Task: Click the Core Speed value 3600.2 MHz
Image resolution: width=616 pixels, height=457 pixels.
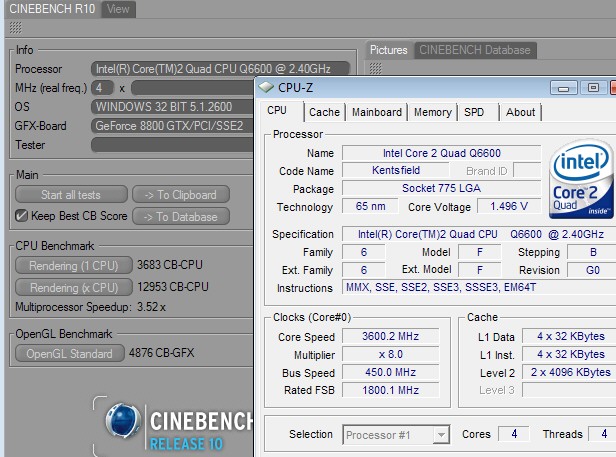Action: [x=390, y=336]
